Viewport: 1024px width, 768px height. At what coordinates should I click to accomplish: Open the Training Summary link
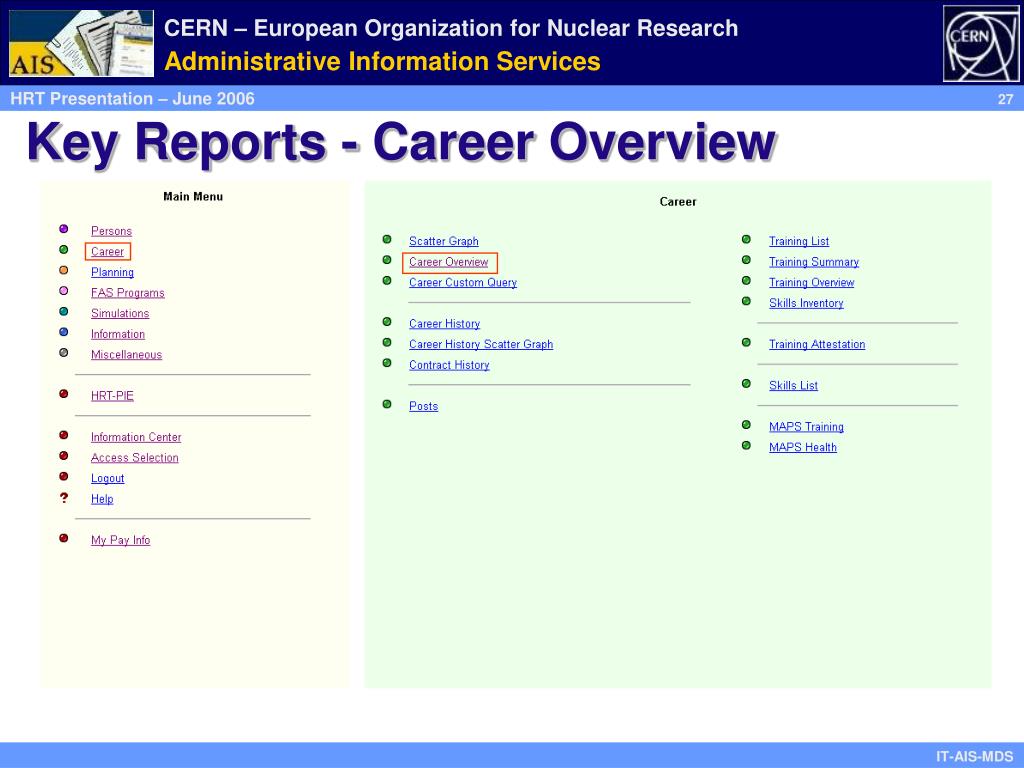coord(814,262)
